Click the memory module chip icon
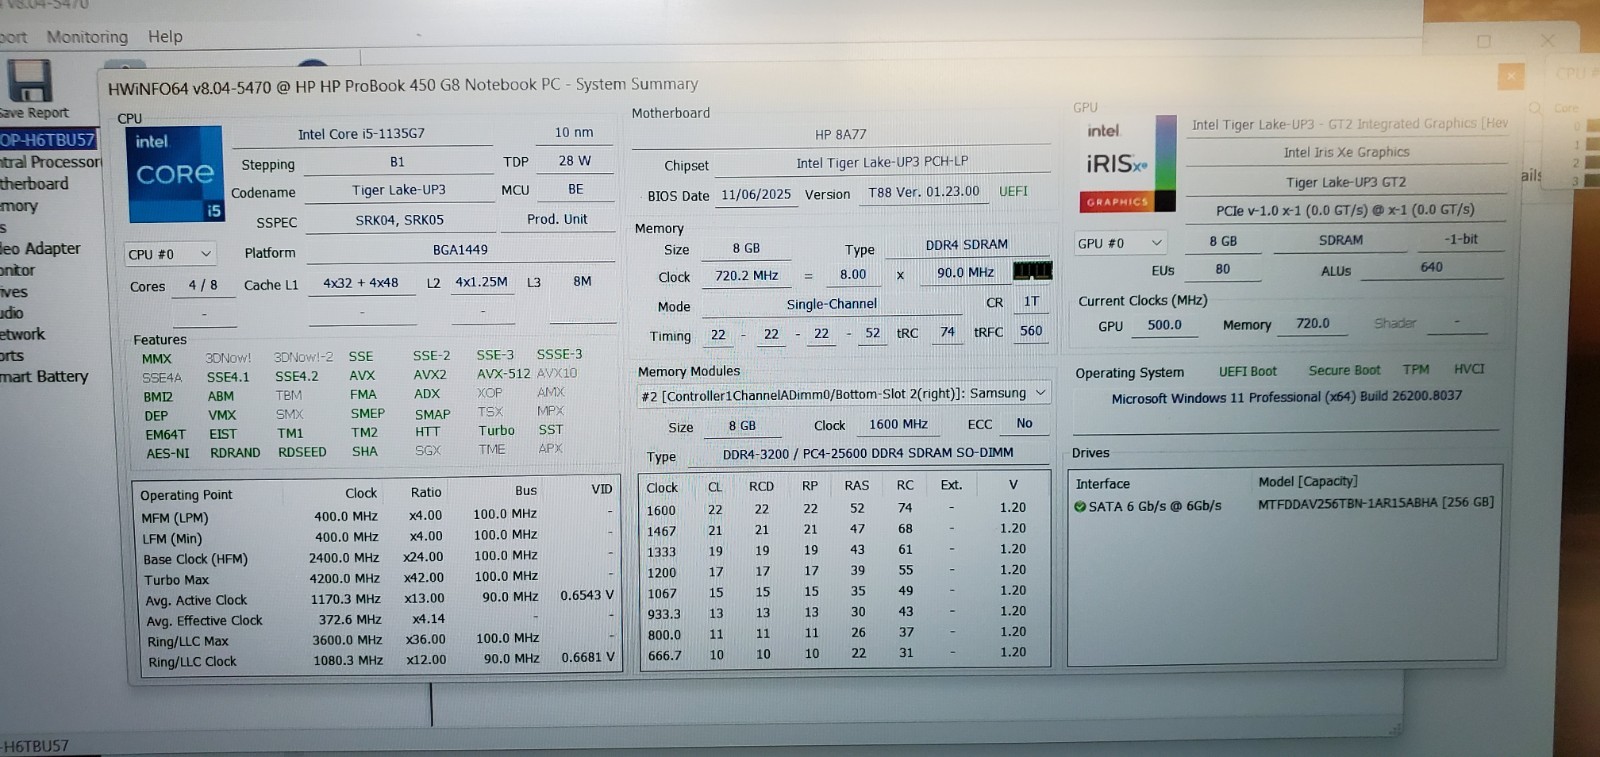 pos(1032,271)
